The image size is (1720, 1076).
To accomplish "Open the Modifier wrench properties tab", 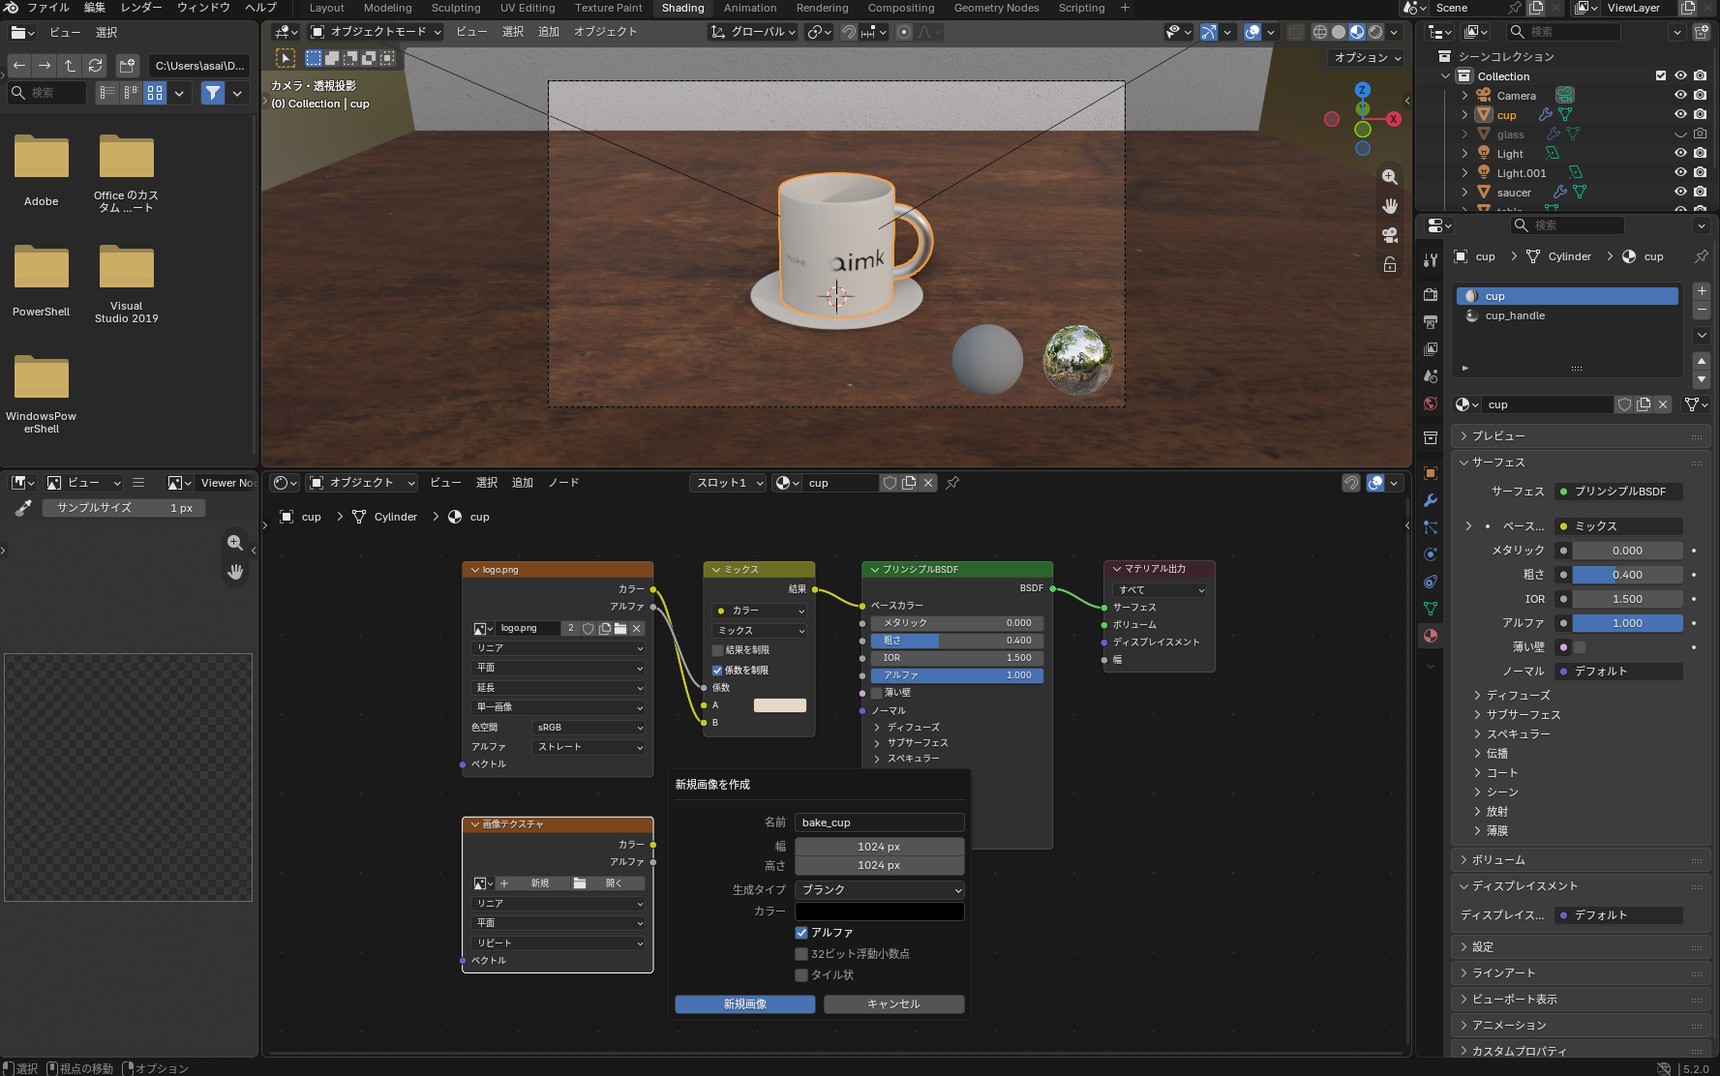I will [x=1431, y=500].
